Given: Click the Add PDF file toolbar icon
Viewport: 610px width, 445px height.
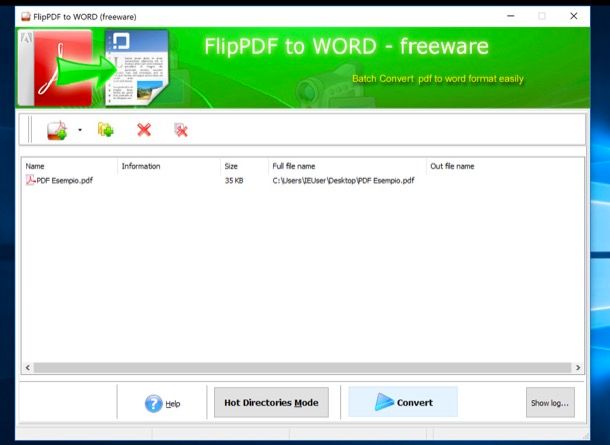Looking at the screenshot, I should [x=57, y=130].
